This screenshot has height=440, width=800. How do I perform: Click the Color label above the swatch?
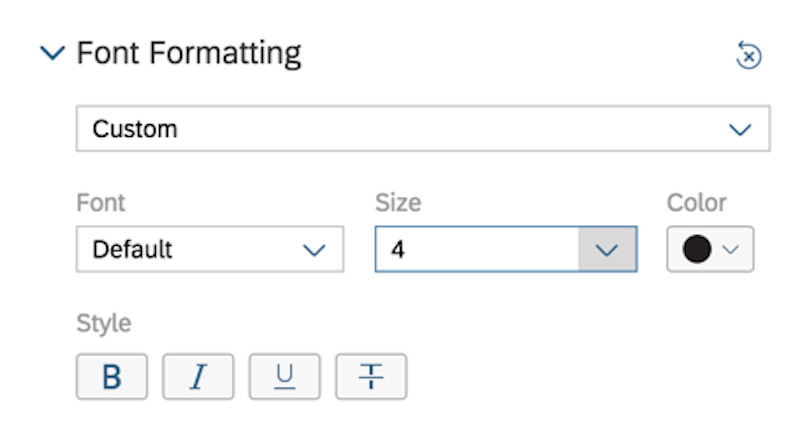point(696,203)
